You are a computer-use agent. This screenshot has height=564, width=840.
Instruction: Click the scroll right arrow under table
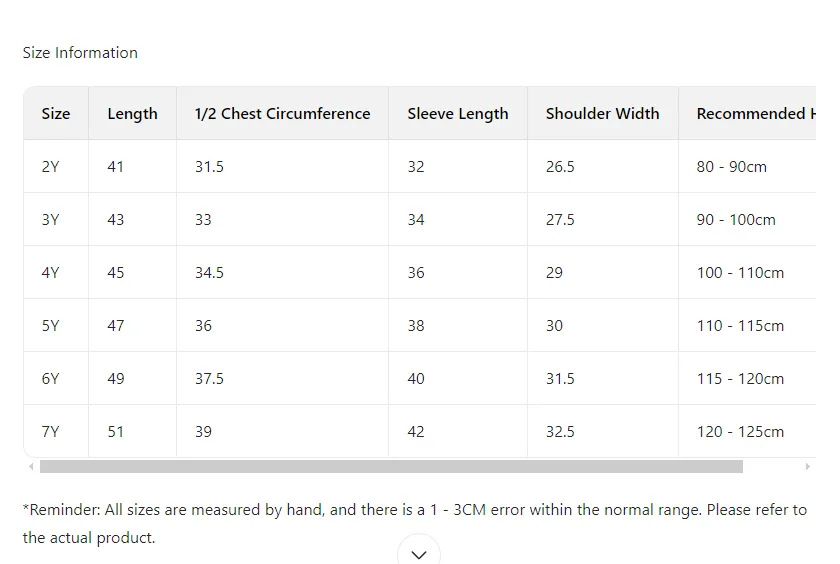click(x=807, y=467)
